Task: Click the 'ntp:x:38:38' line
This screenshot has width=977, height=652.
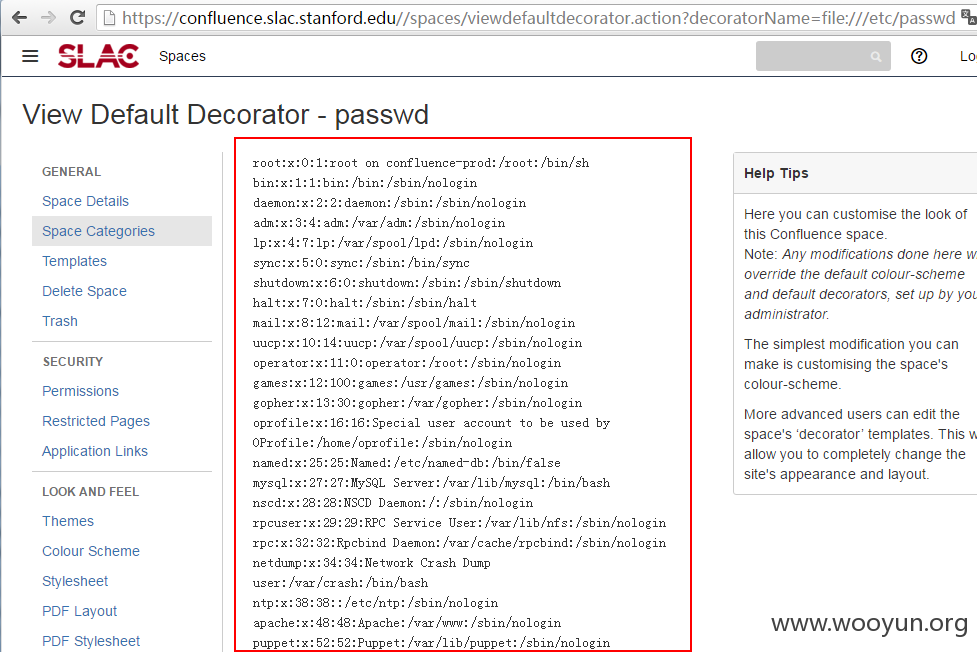Action: pos(375,603)
